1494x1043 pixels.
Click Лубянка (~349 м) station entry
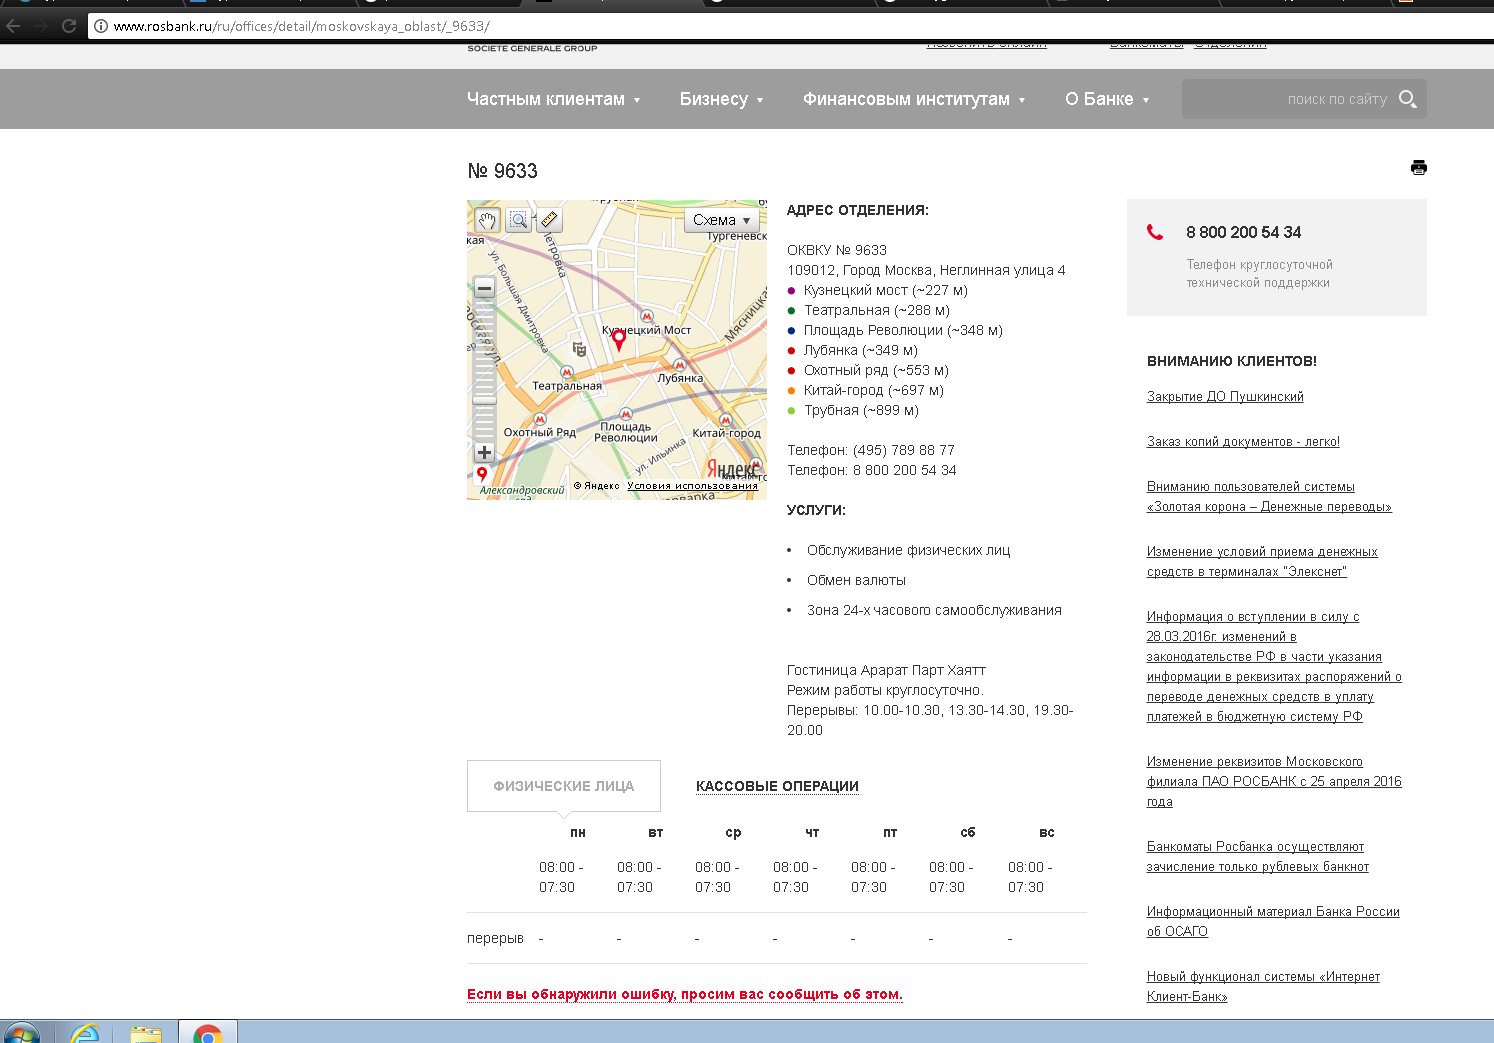pos(861,350)
